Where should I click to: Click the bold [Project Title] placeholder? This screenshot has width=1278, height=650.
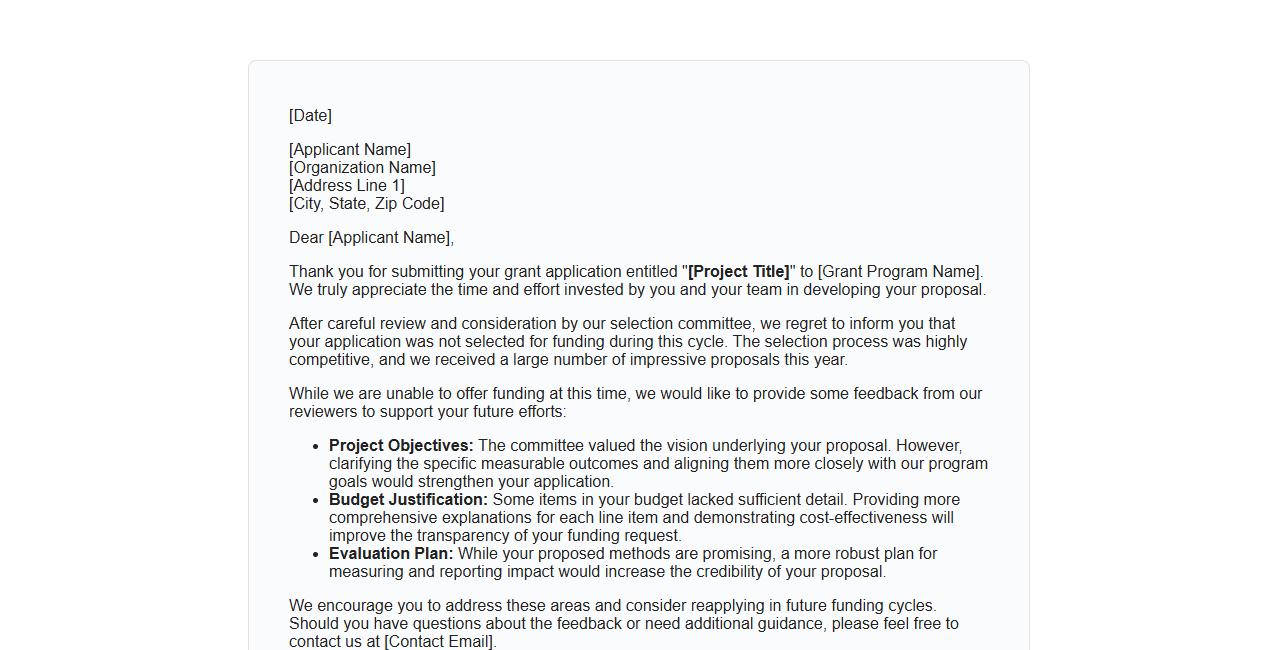(x=738, y=272)
